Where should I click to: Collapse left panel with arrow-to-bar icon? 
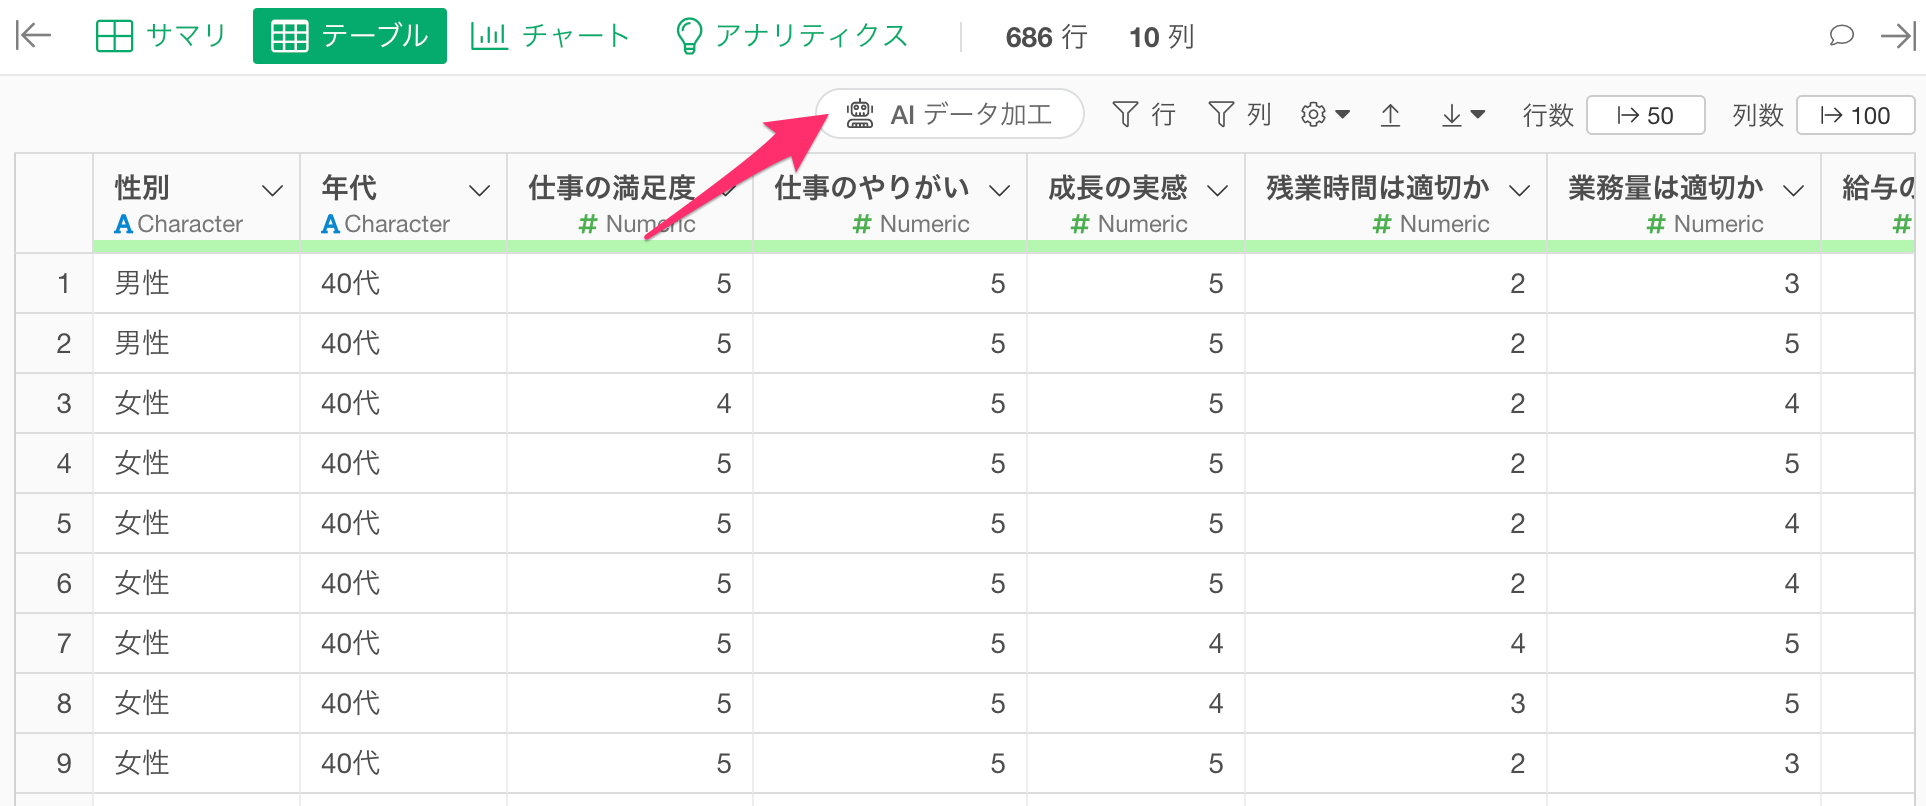coord(33,36)
